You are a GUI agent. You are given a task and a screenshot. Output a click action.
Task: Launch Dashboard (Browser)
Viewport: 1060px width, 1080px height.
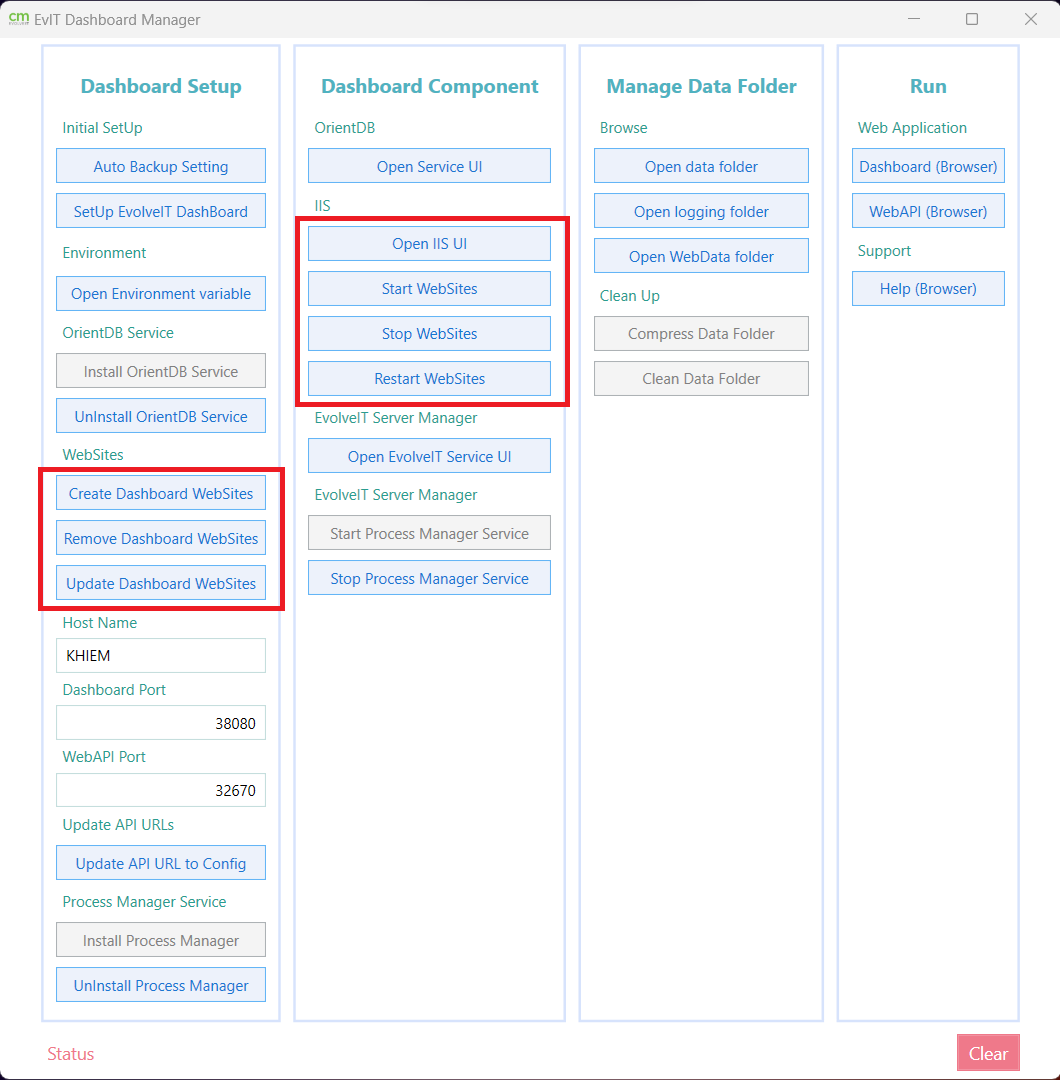click(928, 166)
